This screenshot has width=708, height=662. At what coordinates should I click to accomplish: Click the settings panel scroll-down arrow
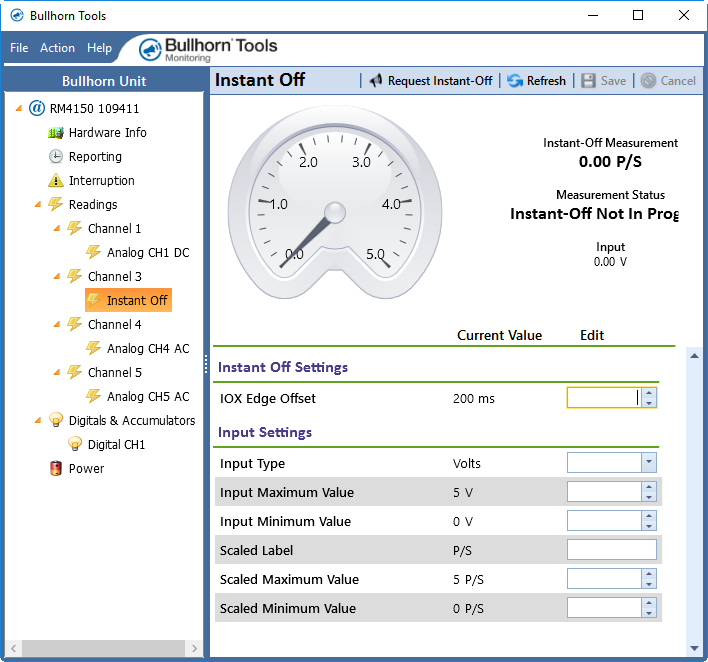pos(694,648)
